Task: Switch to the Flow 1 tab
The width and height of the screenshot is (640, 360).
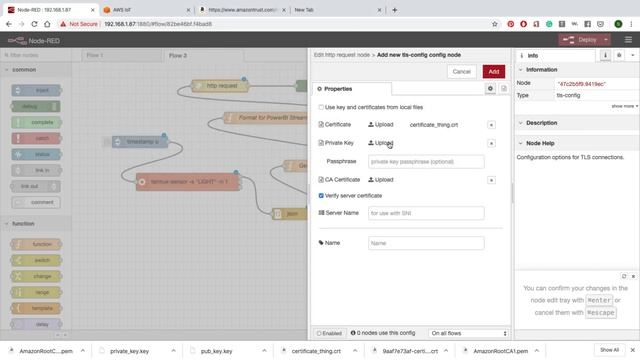Action: [122, 56]
